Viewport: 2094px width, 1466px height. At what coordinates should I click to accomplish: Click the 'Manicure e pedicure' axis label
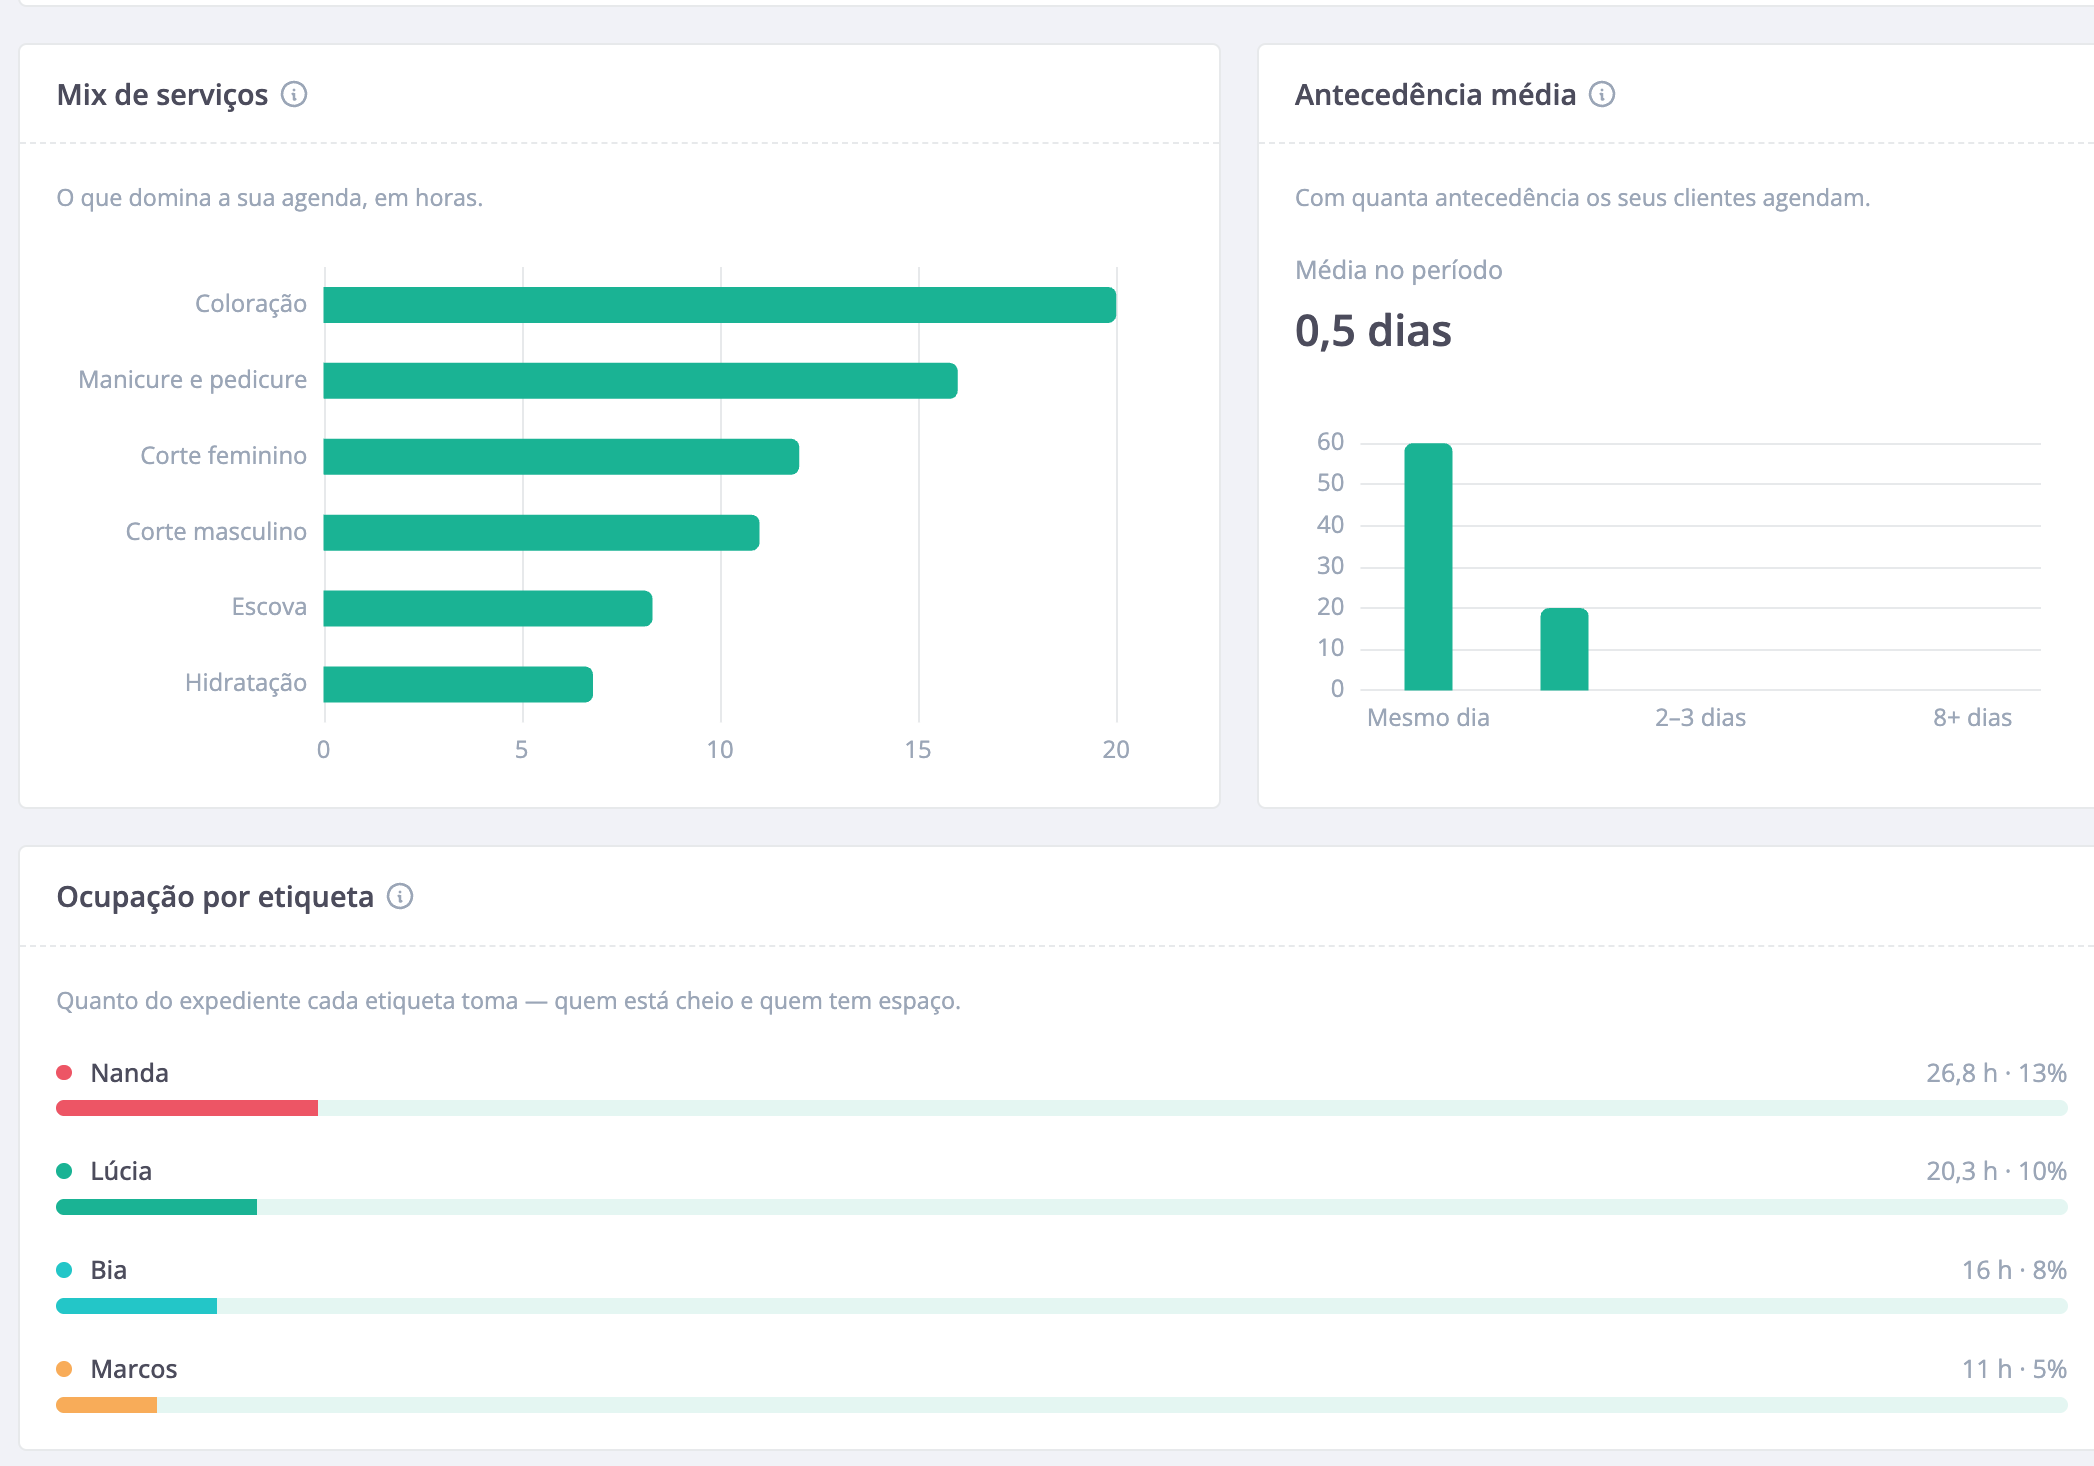[192, 380]
